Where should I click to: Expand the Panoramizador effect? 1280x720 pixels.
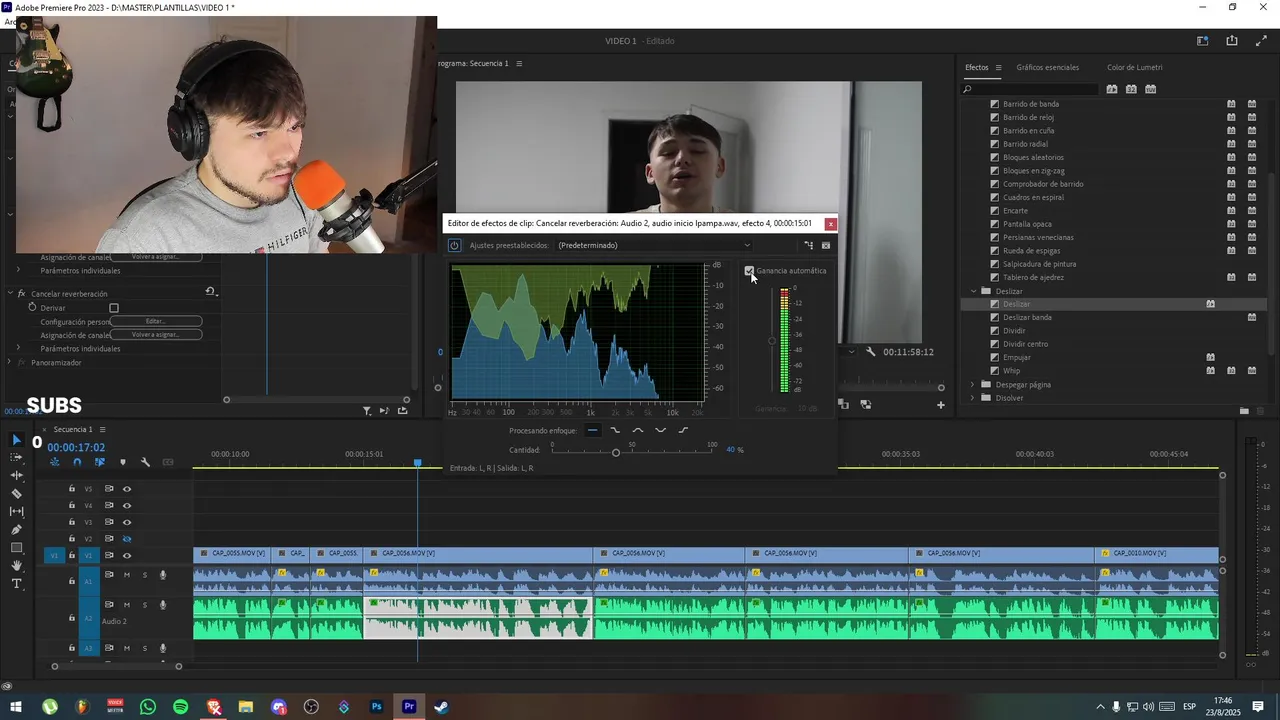tap(9, 362)
